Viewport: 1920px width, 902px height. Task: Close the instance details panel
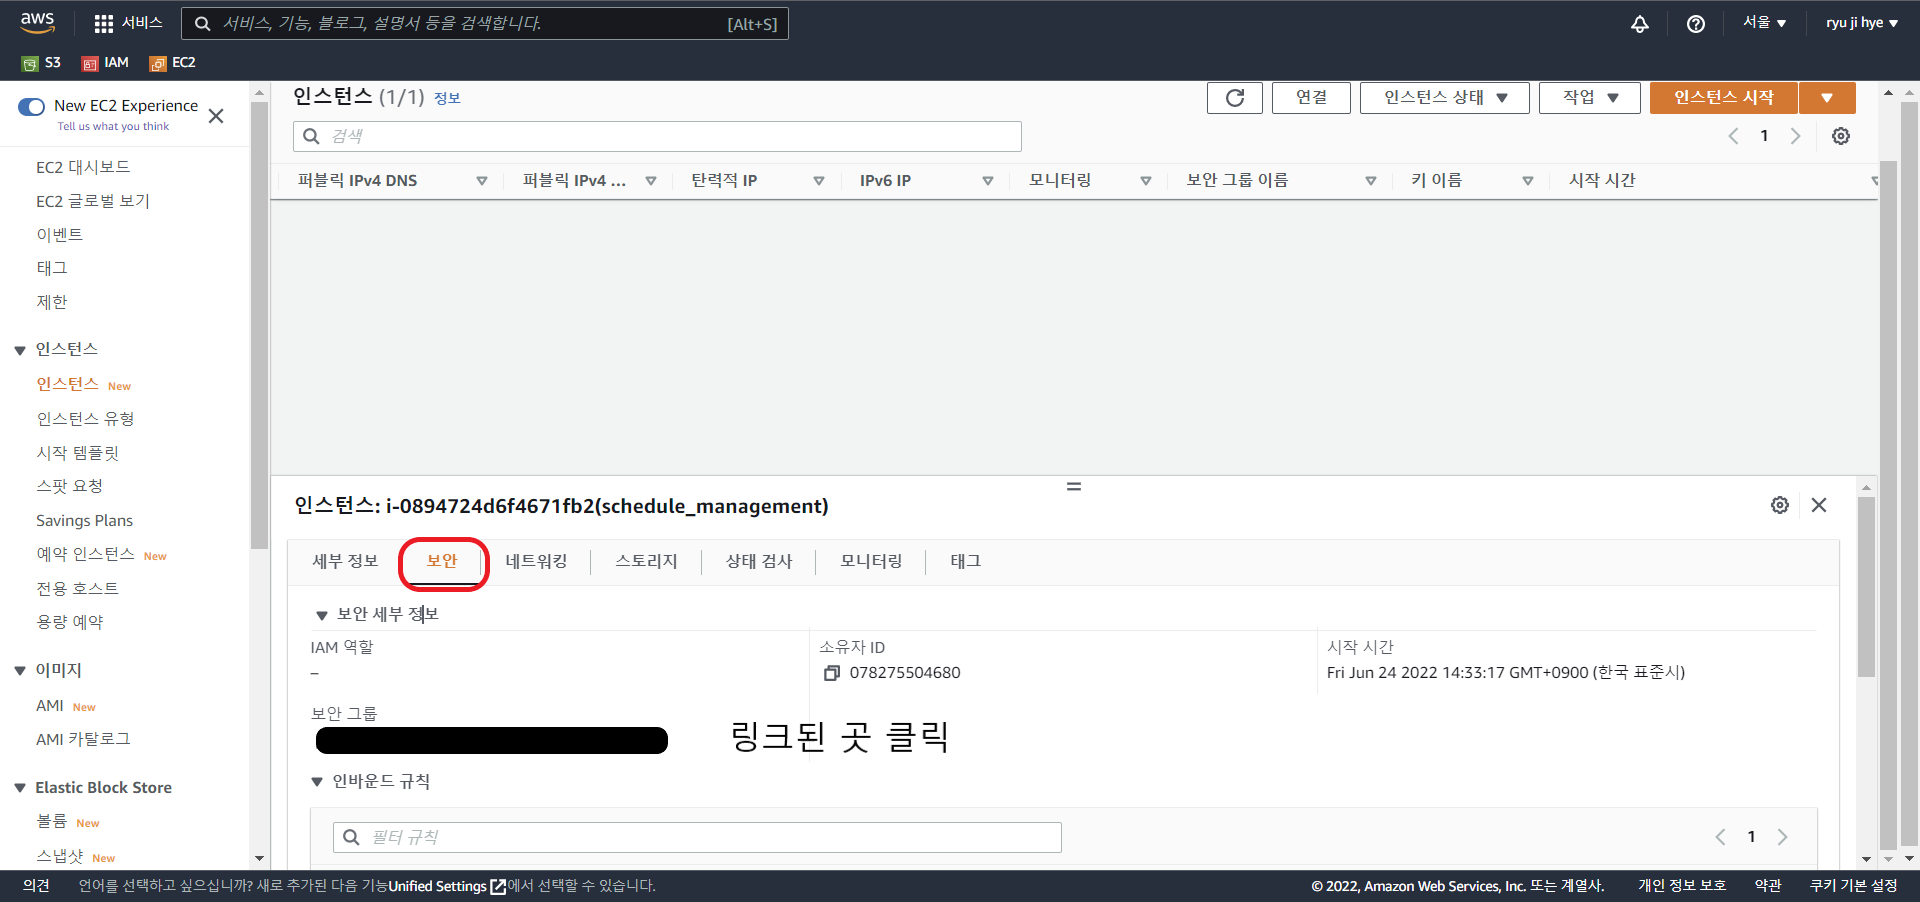click(1819, 505)
